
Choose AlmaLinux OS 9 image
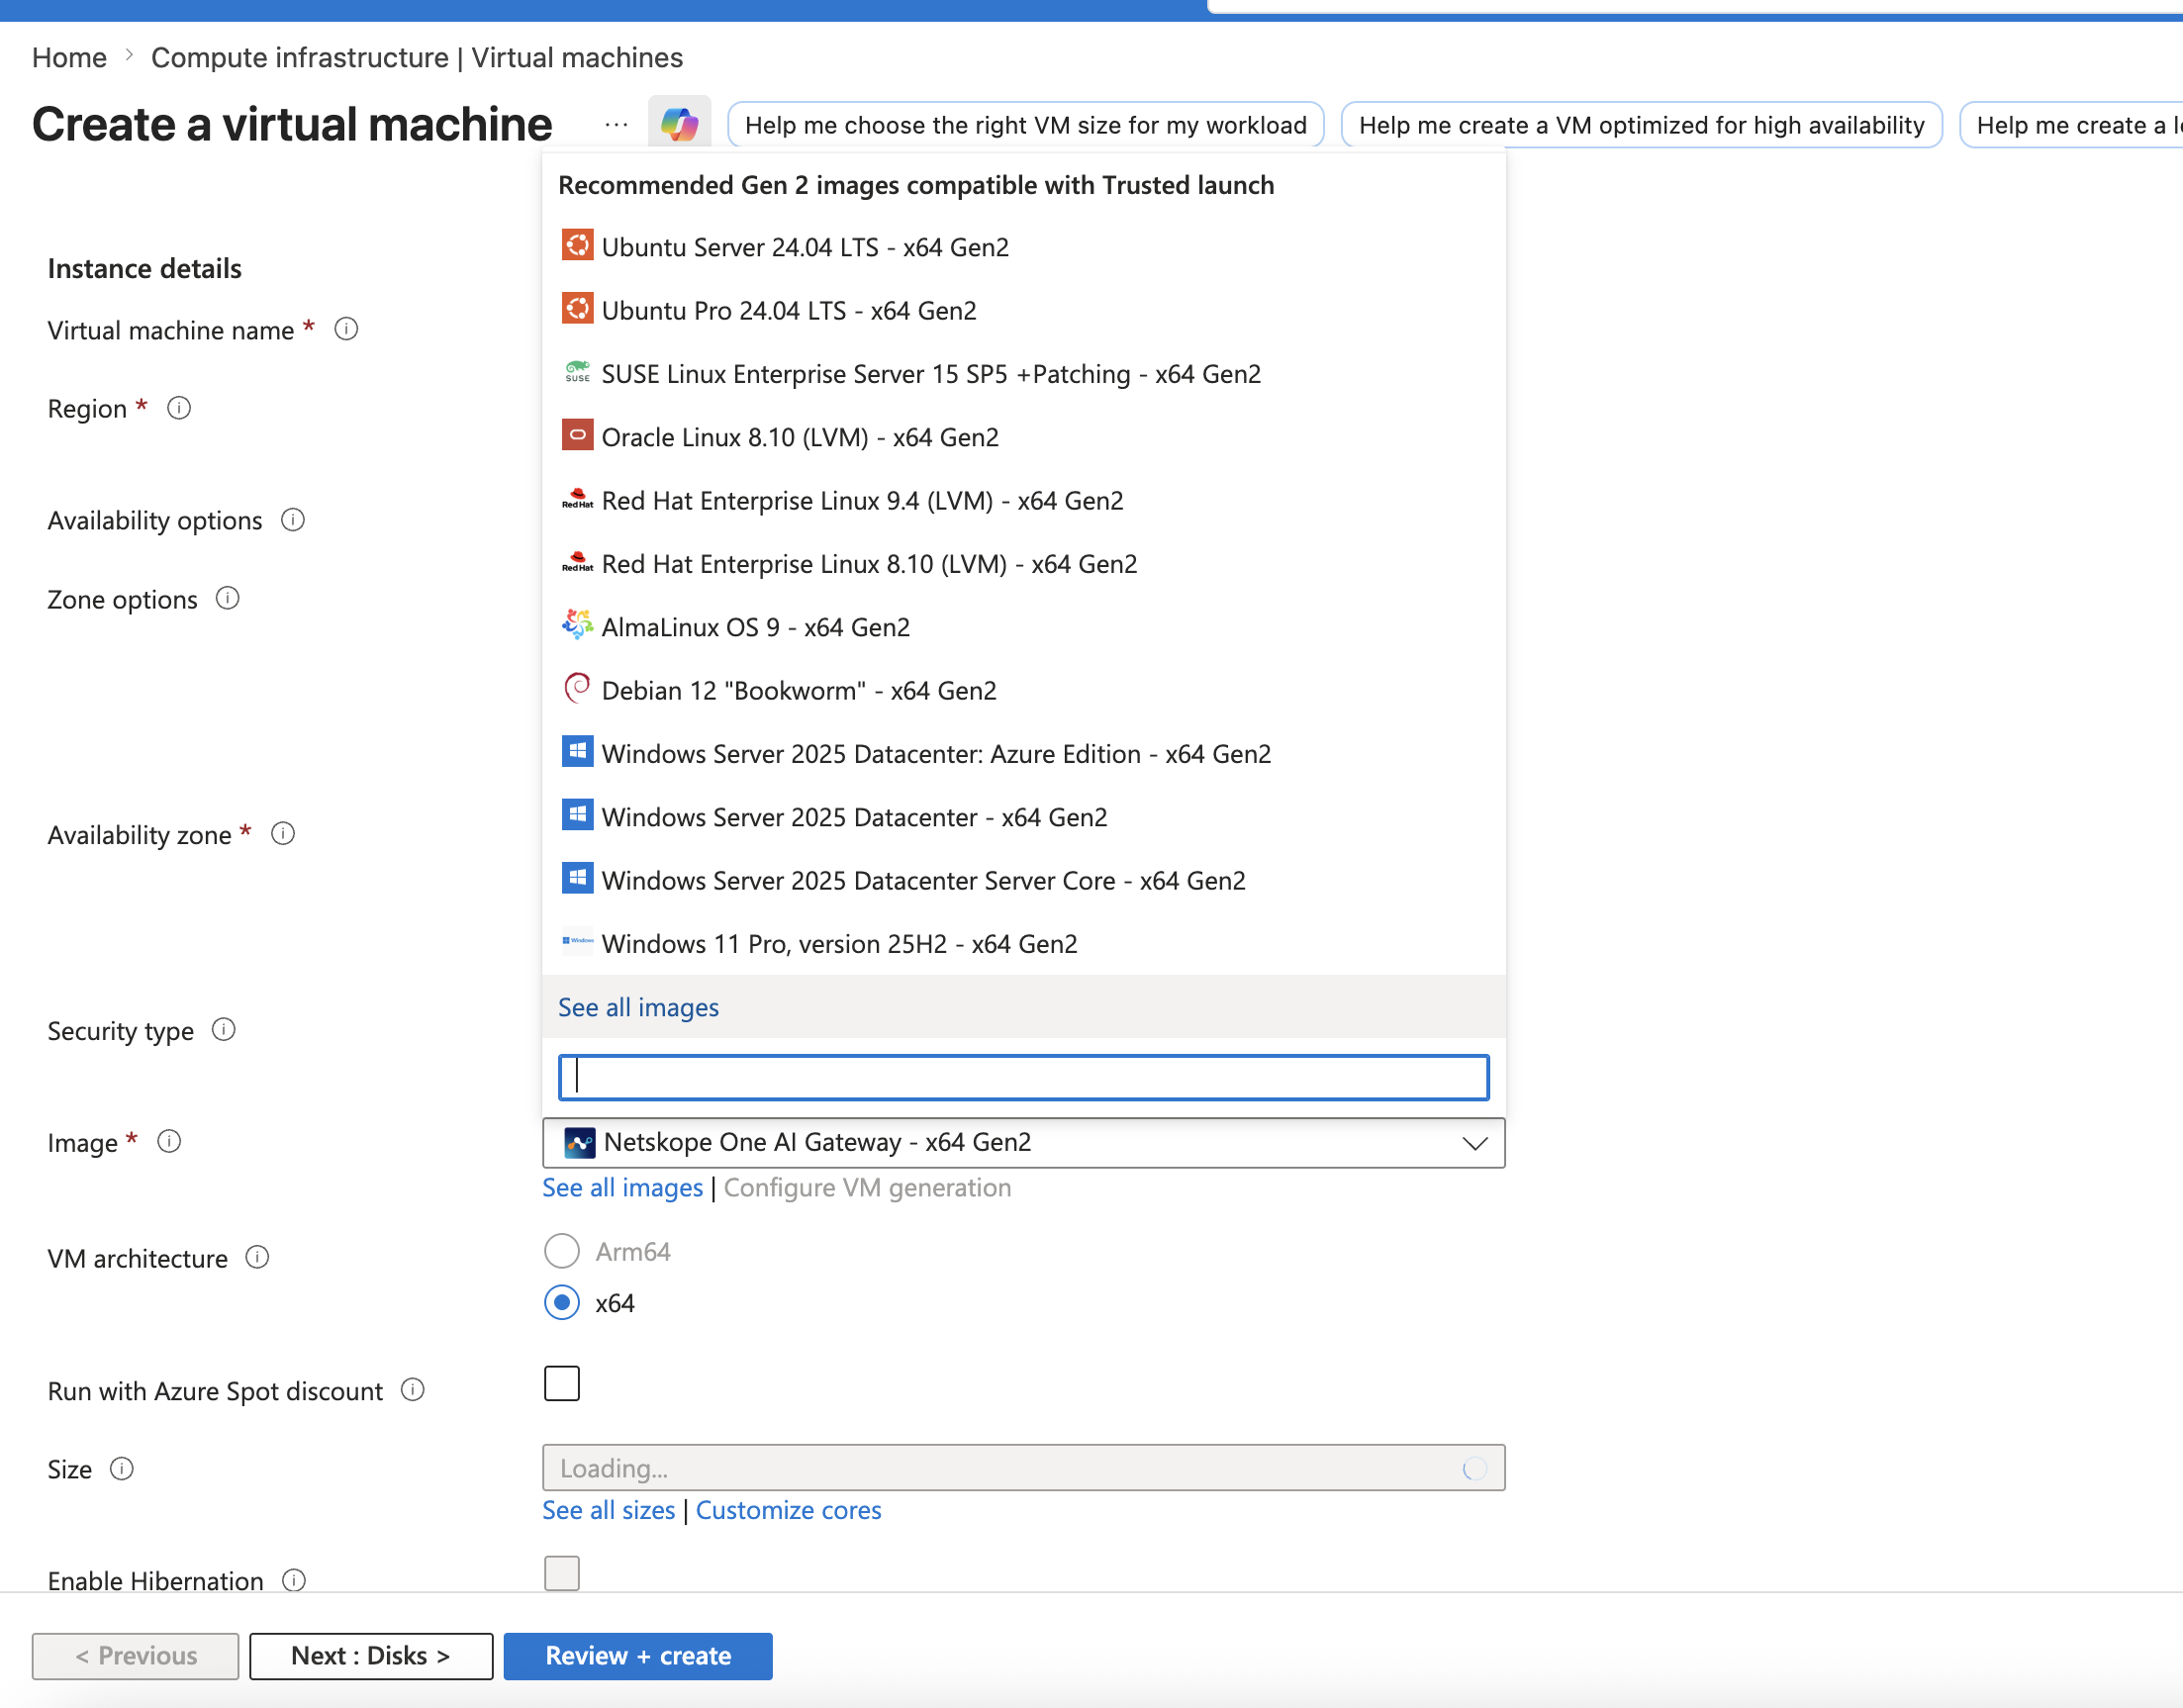pyautogui.click(x=1023, y=627)
